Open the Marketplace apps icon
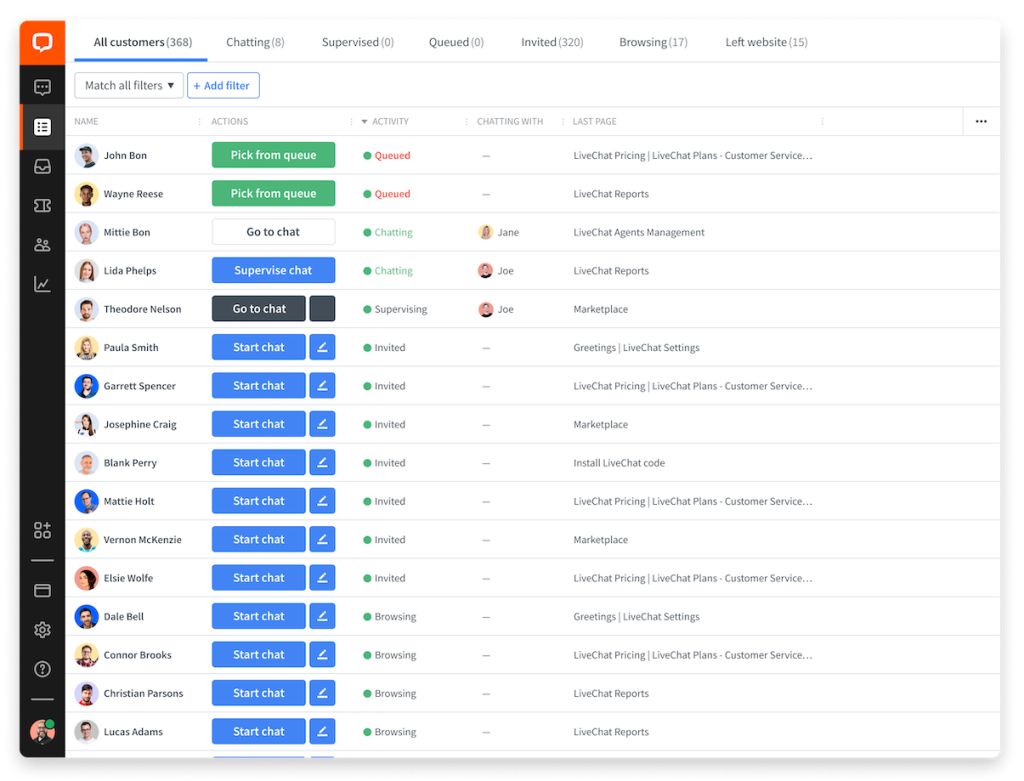Screen dimensions: 1024x781 pos(42,530)
